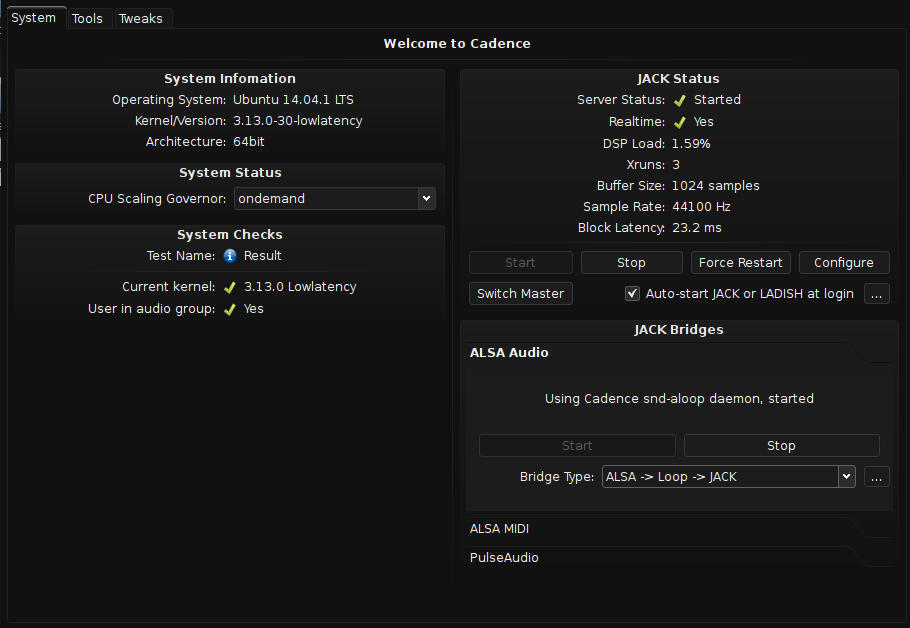Switch to the Tweaks tab
Viewport: 910px width, 628px height.
point(141,18)
